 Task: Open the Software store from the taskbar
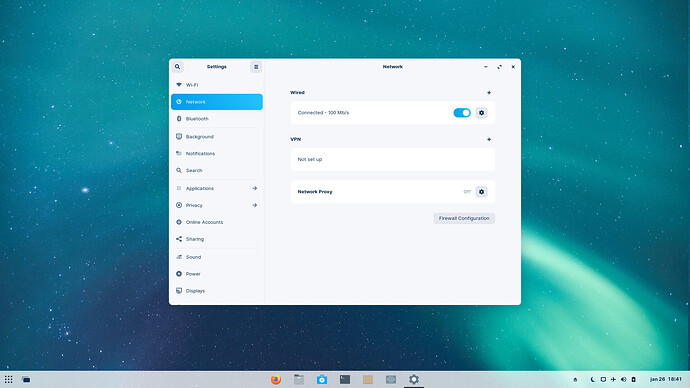click(x=322, y=379)
